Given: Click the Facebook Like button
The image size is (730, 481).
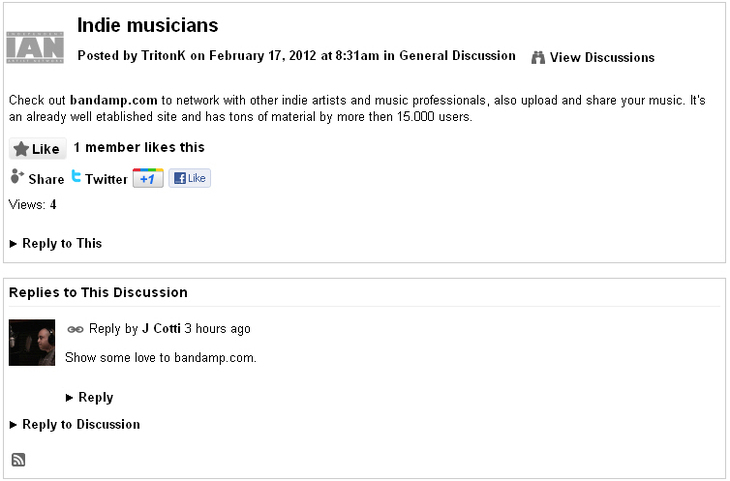Looking at the screenshot, I should point(189,178).
